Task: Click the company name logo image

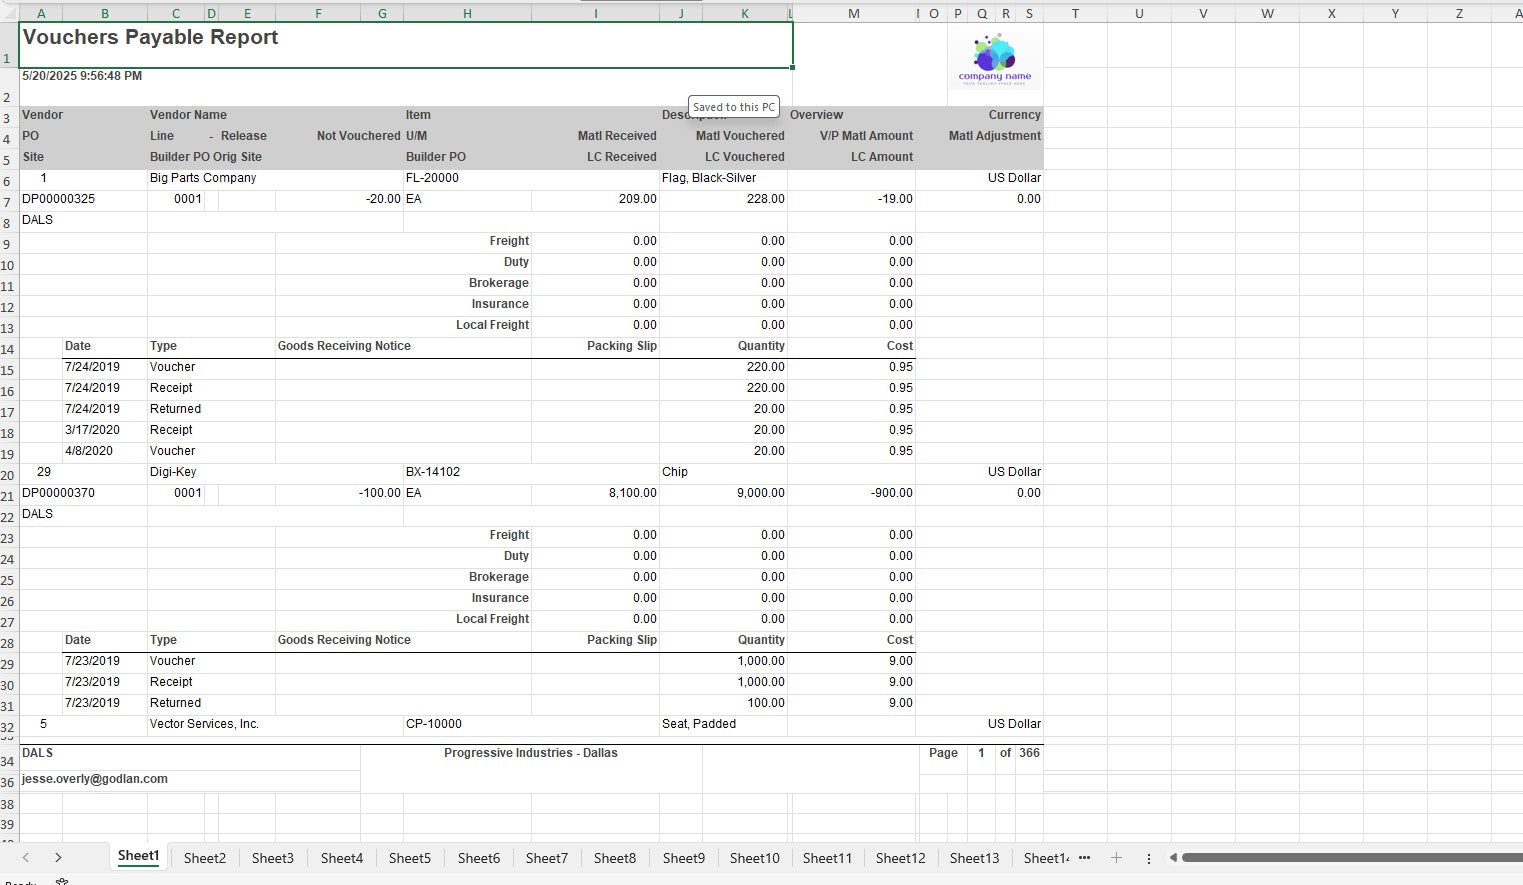Action: [994, 60]
